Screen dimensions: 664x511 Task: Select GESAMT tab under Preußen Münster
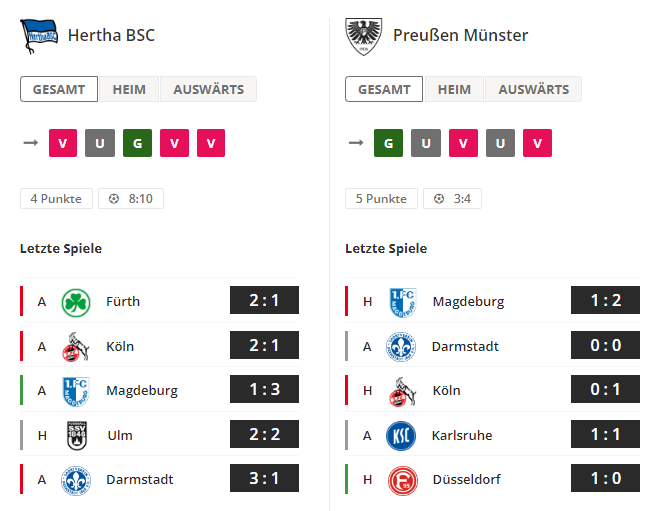tap(384, 89)
